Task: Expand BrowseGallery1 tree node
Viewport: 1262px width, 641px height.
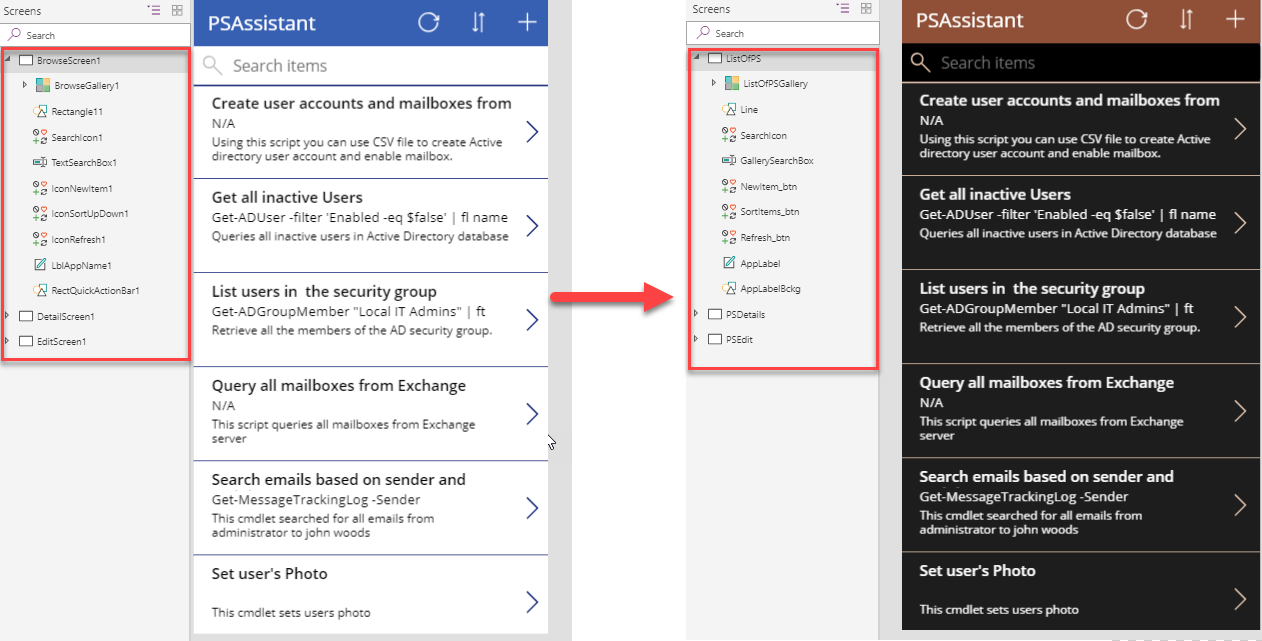Action: point(25,86)
